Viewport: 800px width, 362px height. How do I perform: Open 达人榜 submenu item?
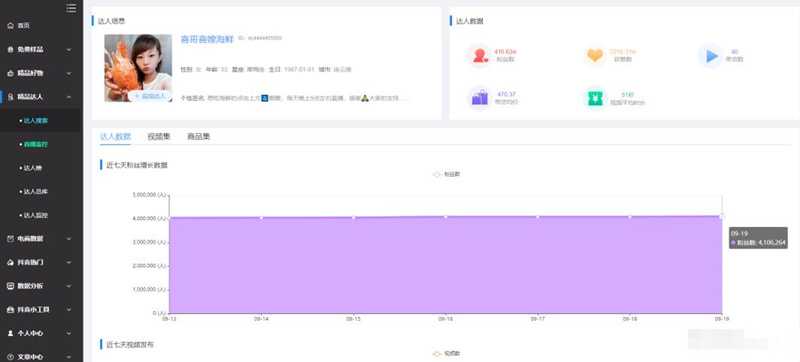coord(33,168)
